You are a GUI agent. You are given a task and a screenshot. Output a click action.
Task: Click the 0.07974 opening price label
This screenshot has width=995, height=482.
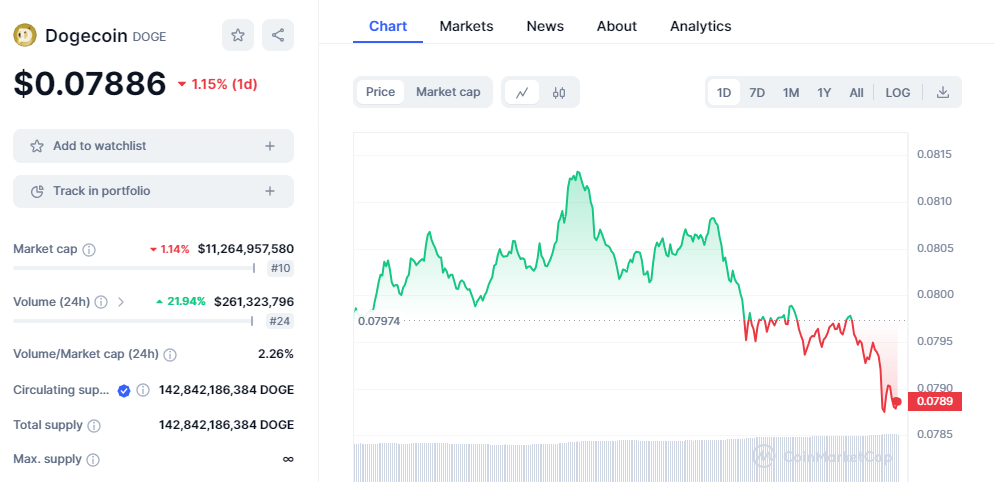click(x=379, y=321)
